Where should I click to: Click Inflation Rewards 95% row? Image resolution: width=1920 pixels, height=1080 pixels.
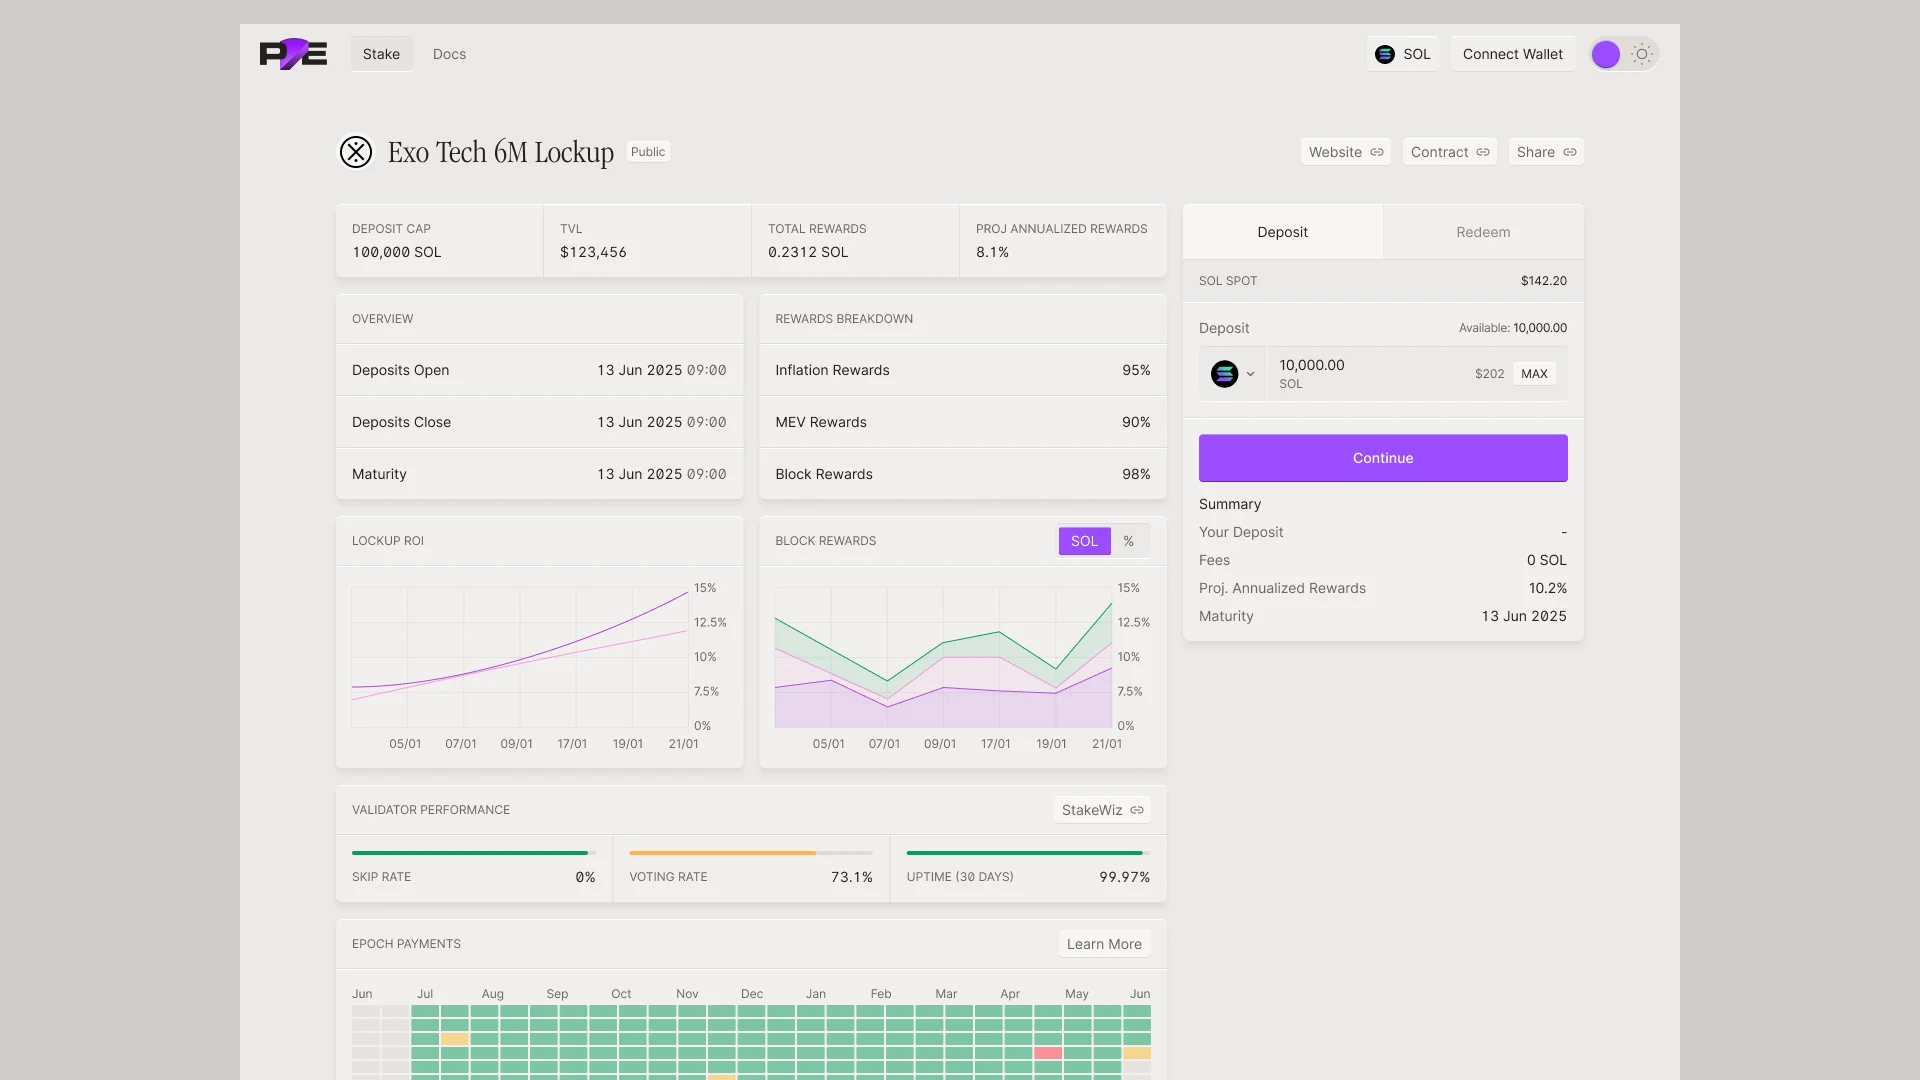coord(963,370)
